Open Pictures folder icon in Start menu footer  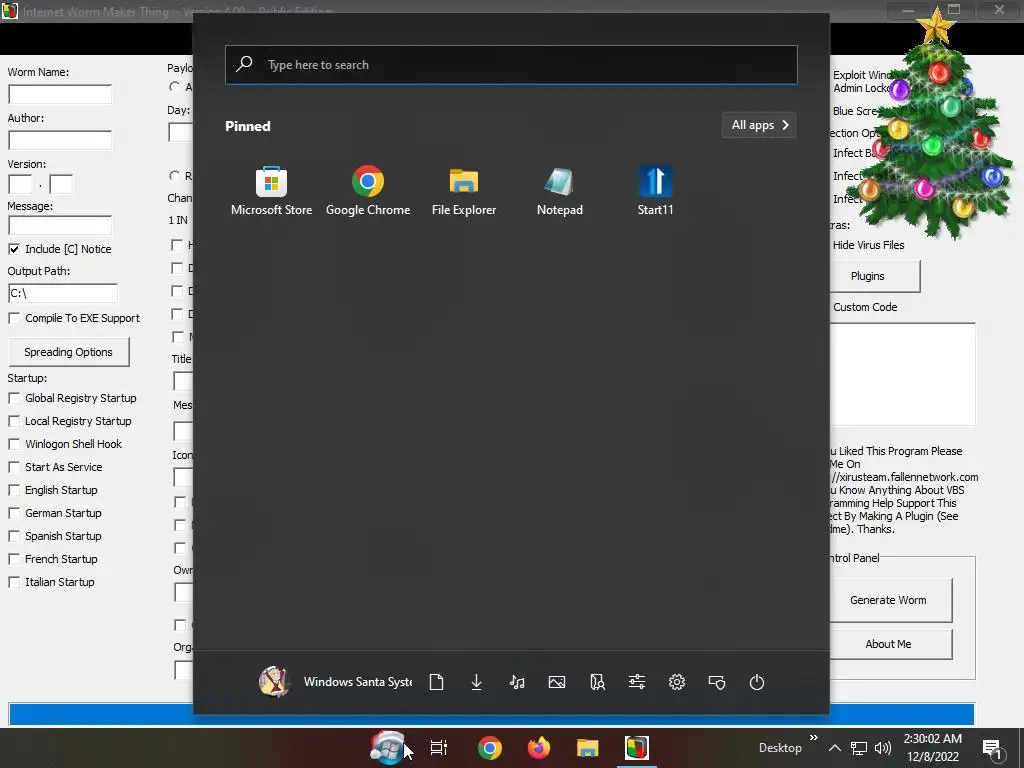click(x=557, y=682)
